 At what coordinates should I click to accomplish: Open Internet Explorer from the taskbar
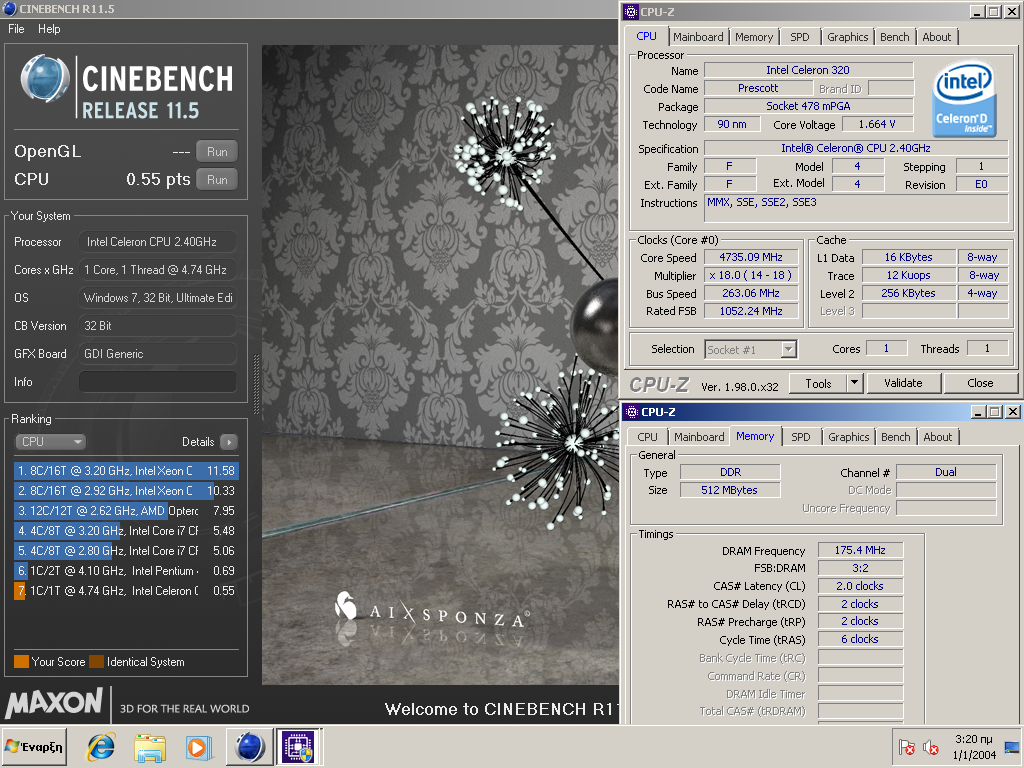[x=101, y=747]
